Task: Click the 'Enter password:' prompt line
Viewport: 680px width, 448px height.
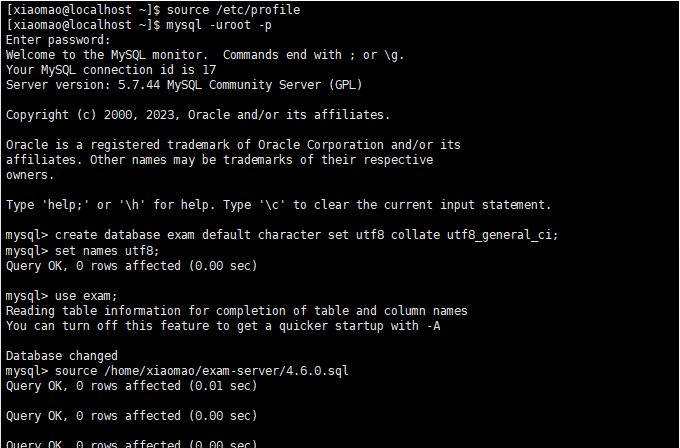Action: click(x=59, y=40)
